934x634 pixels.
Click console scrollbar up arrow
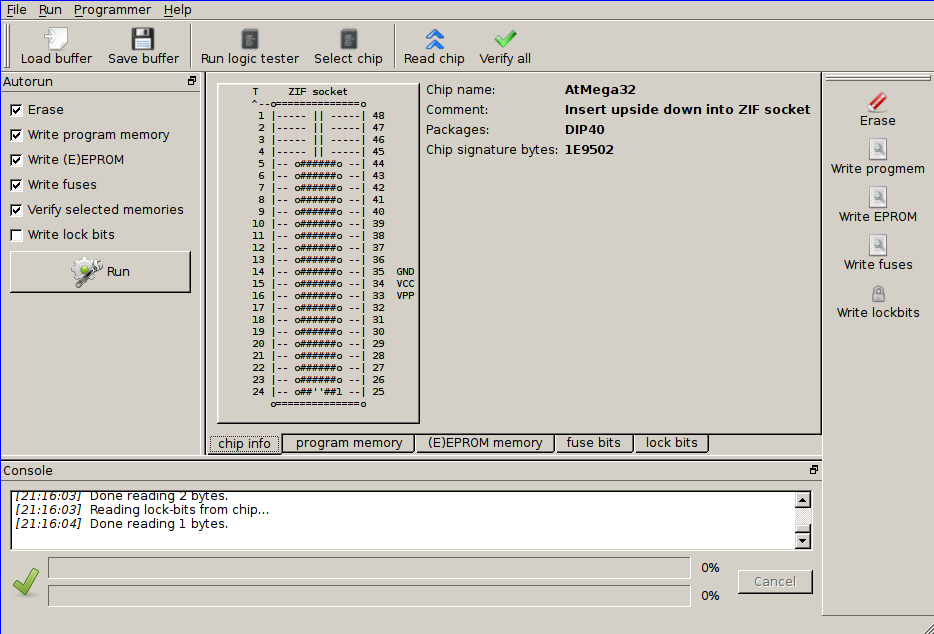click(802, 500)
